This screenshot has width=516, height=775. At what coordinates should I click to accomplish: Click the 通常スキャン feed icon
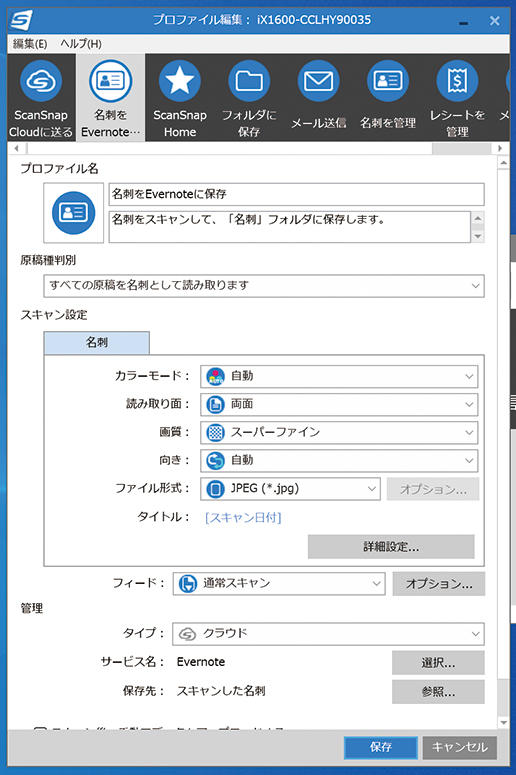[188, 584]
